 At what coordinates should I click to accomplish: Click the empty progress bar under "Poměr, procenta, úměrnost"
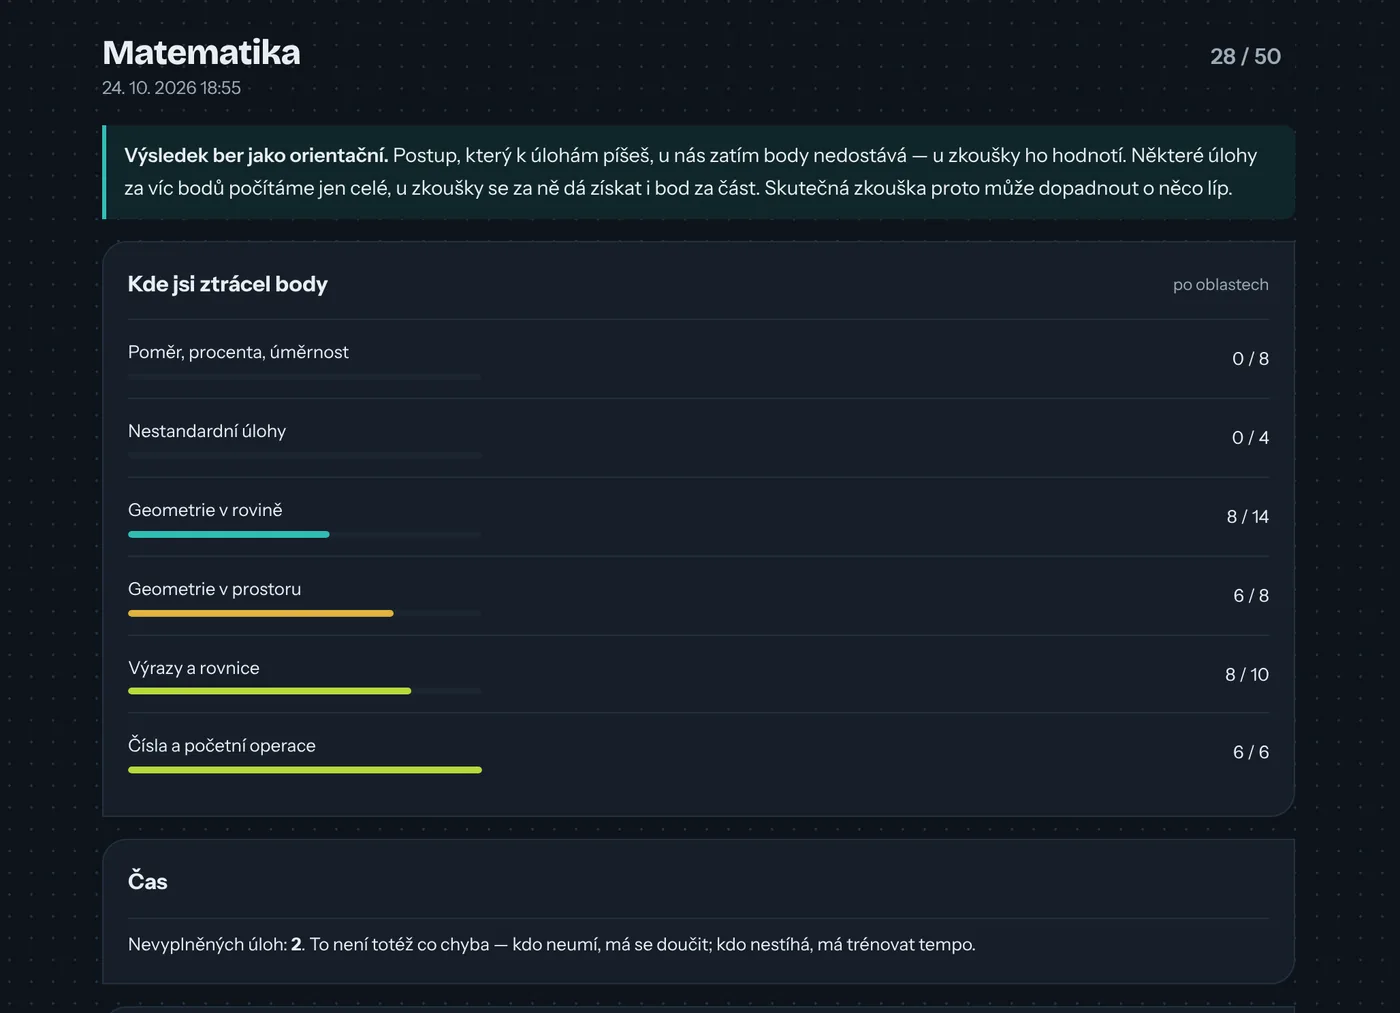pos(305,377)
